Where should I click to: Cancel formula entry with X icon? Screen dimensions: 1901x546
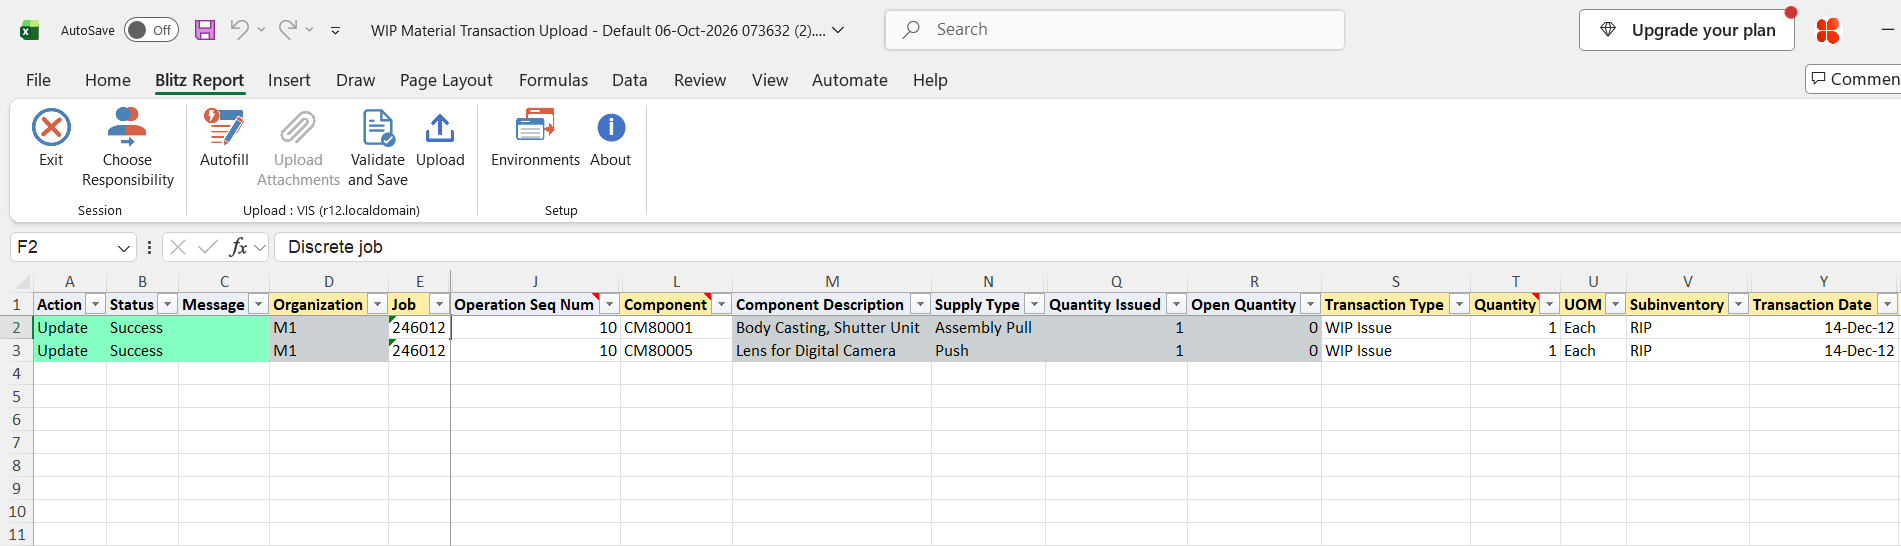pyautogui.click(x=178, y=247)
